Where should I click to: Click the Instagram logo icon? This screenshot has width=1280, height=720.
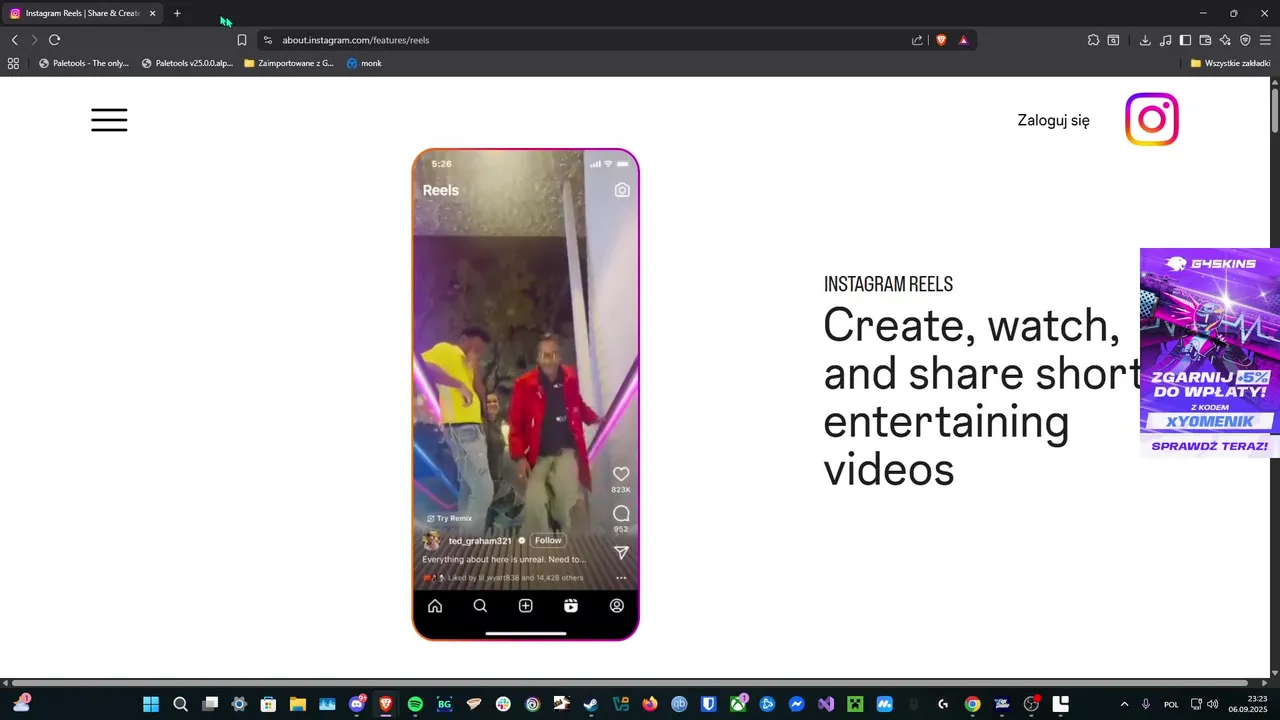coord(1152,120)
